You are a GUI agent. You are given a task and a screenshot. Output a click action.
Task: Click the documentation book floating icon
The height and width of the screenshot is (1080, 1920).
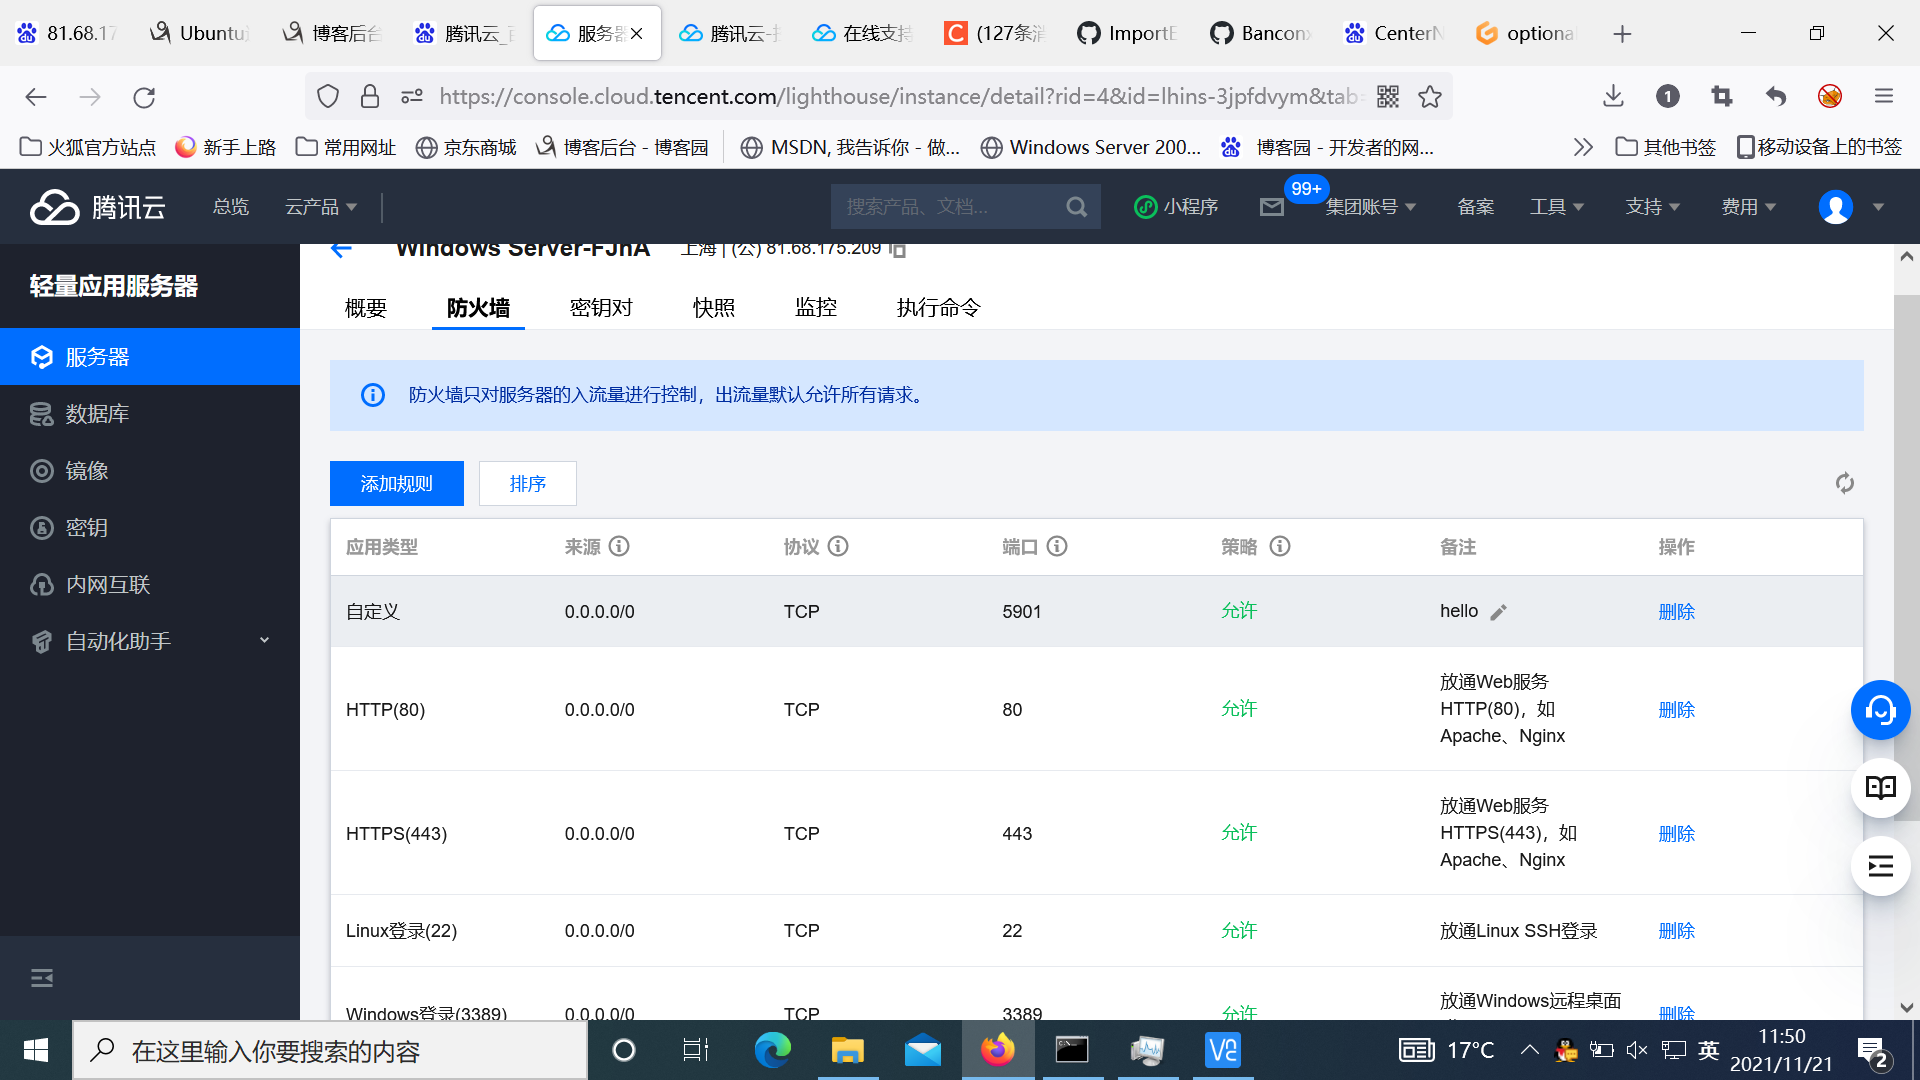(x=1880, y=788)
